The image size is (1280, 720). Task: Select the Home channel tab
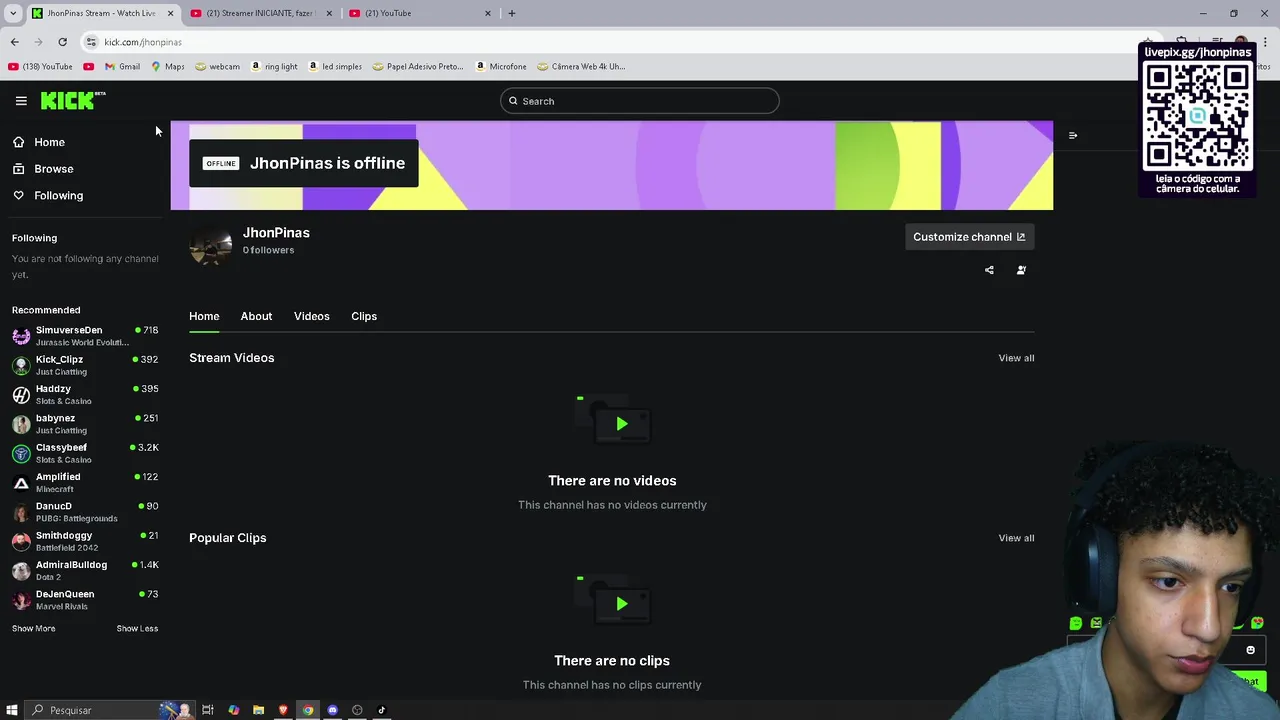[x=204, y=316]
